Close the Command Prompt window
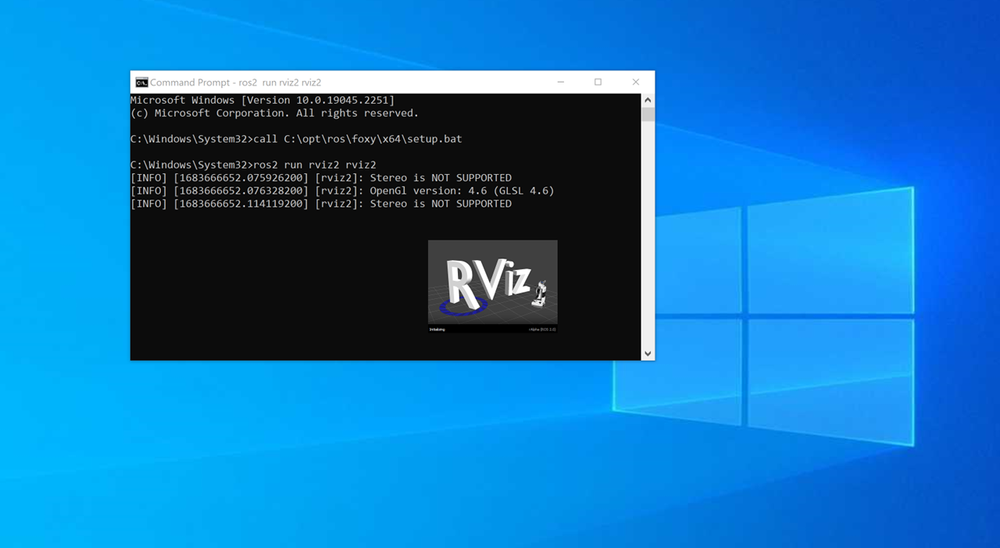 (635, 82)
